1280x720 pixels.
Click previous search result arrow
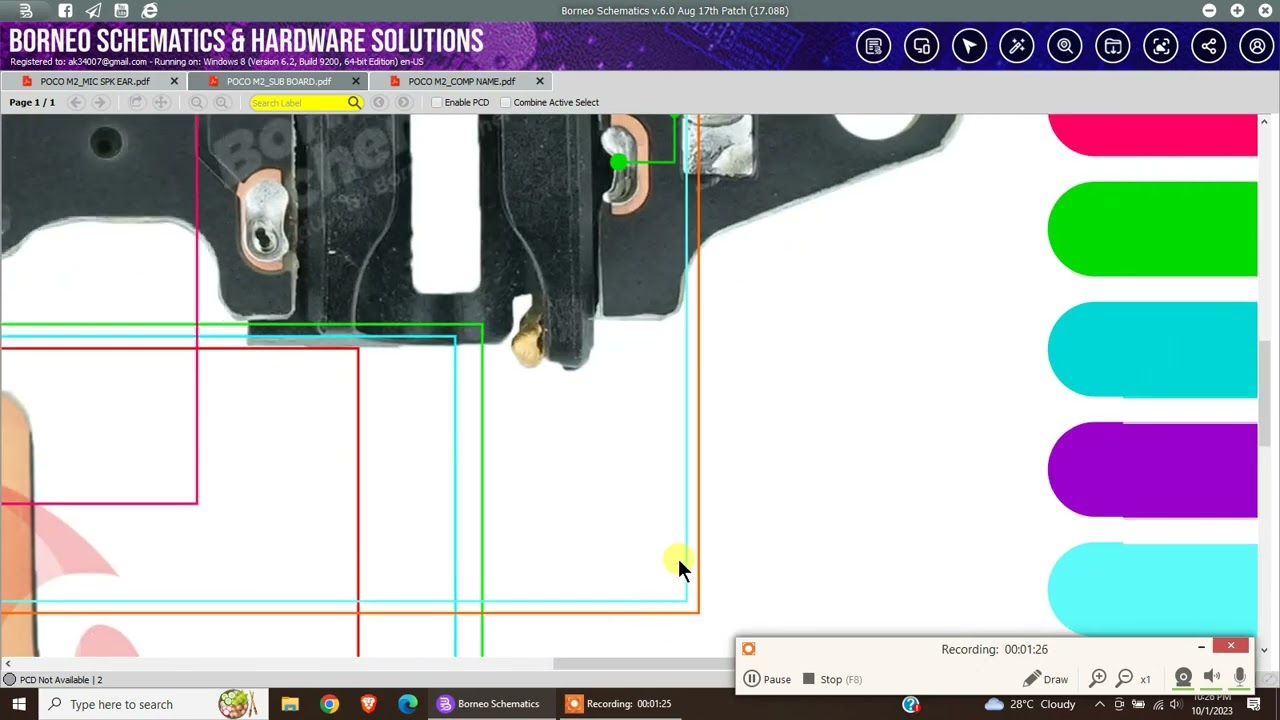click(379, 102)
